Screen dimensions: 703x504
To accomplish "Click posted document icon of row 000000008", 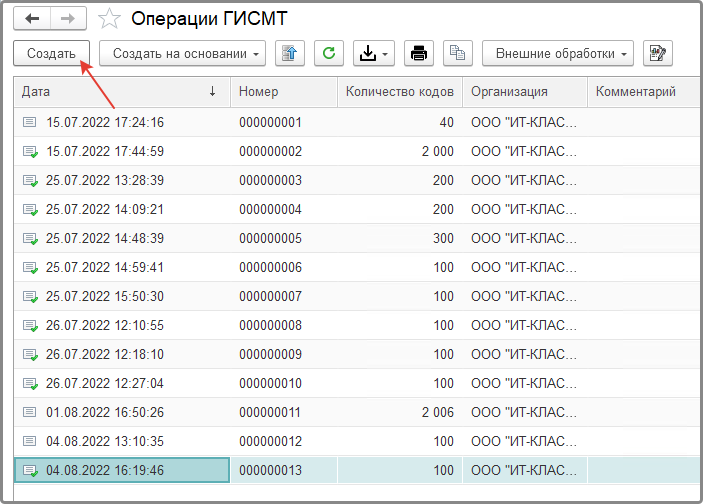I will [30, 326].
